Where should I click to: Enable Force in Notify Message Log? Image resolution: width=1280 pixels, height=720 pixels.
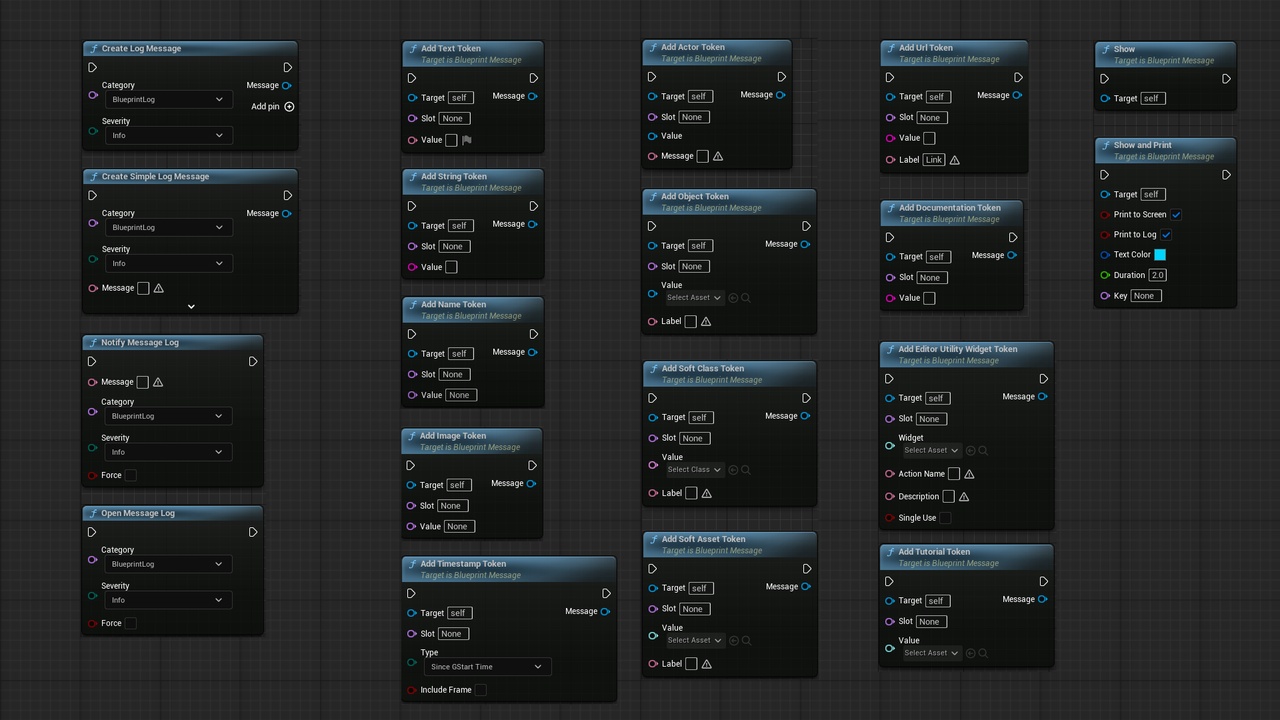(x=130, y=476)
